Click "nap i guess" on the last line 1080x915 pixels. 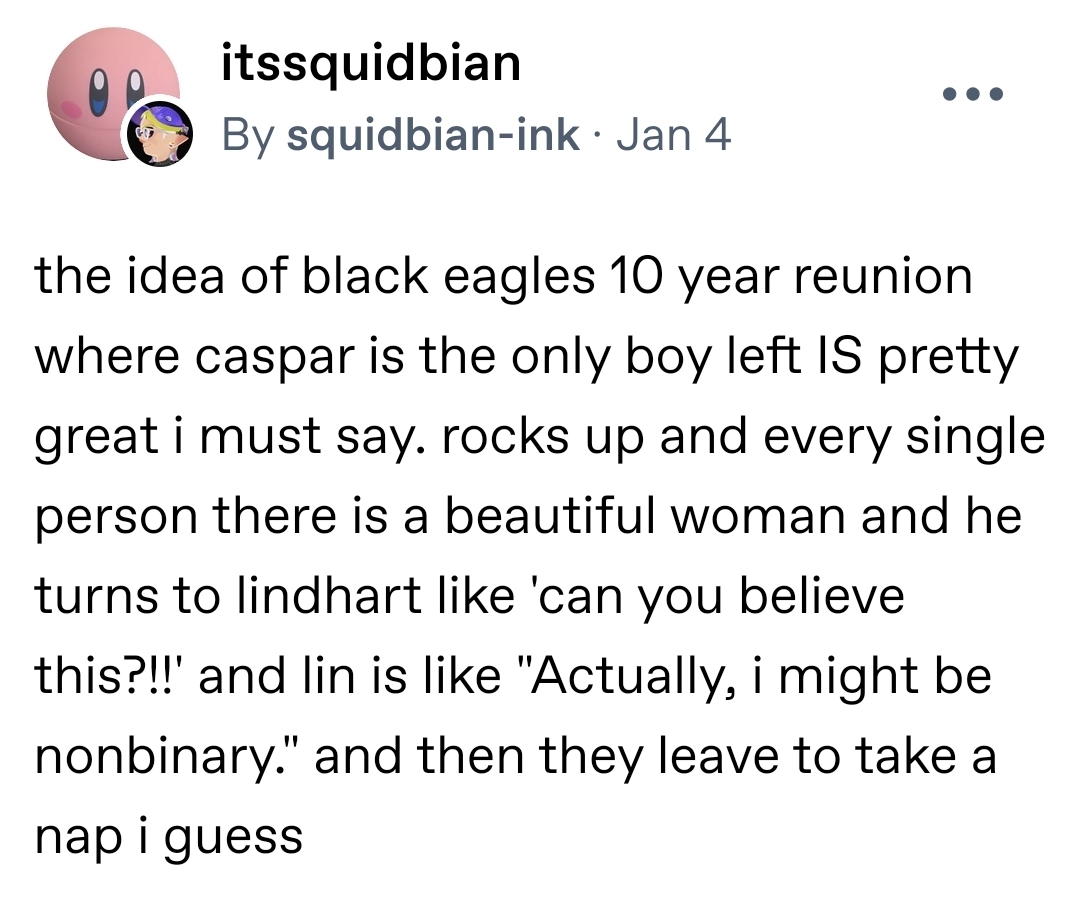169,837
